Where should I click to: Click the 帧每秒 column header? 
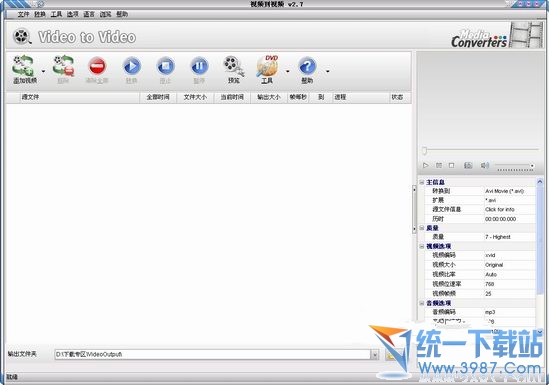pyautogui.click(x=298, y=97)
